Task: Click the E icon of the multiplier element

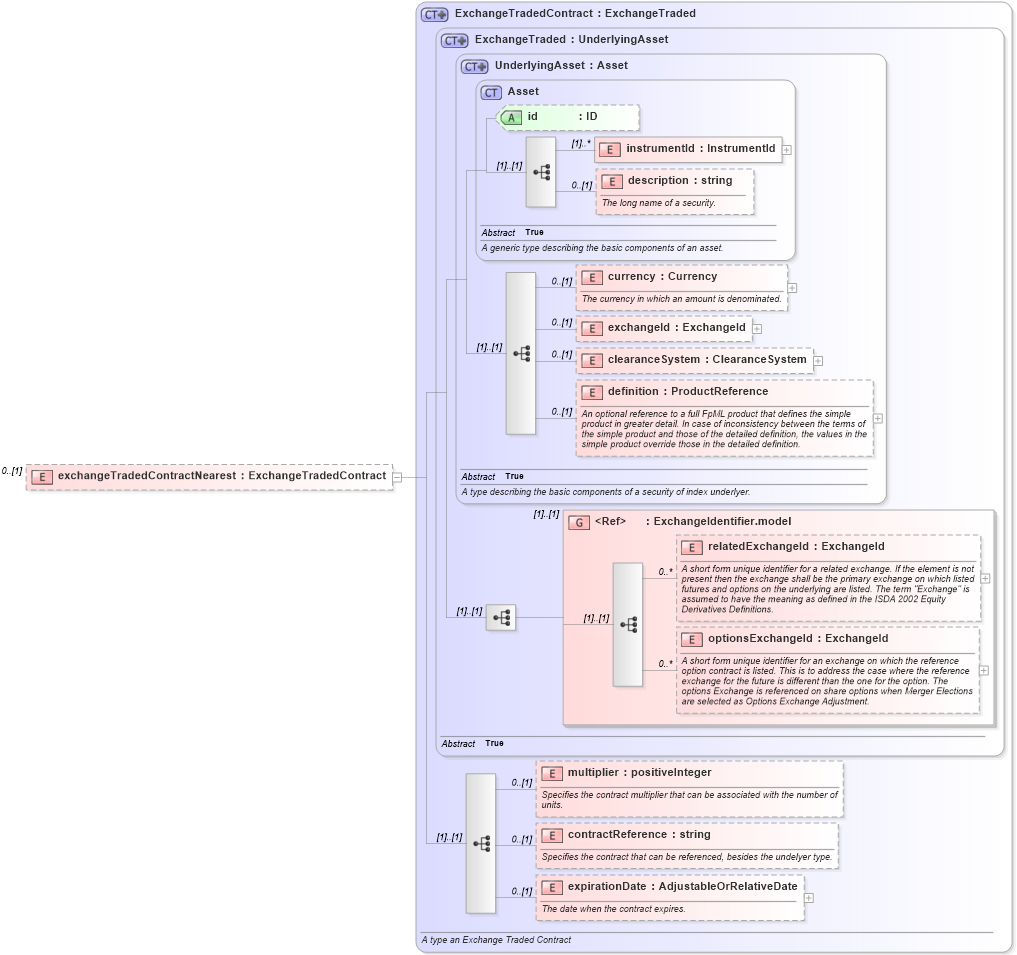Action: 550,773
